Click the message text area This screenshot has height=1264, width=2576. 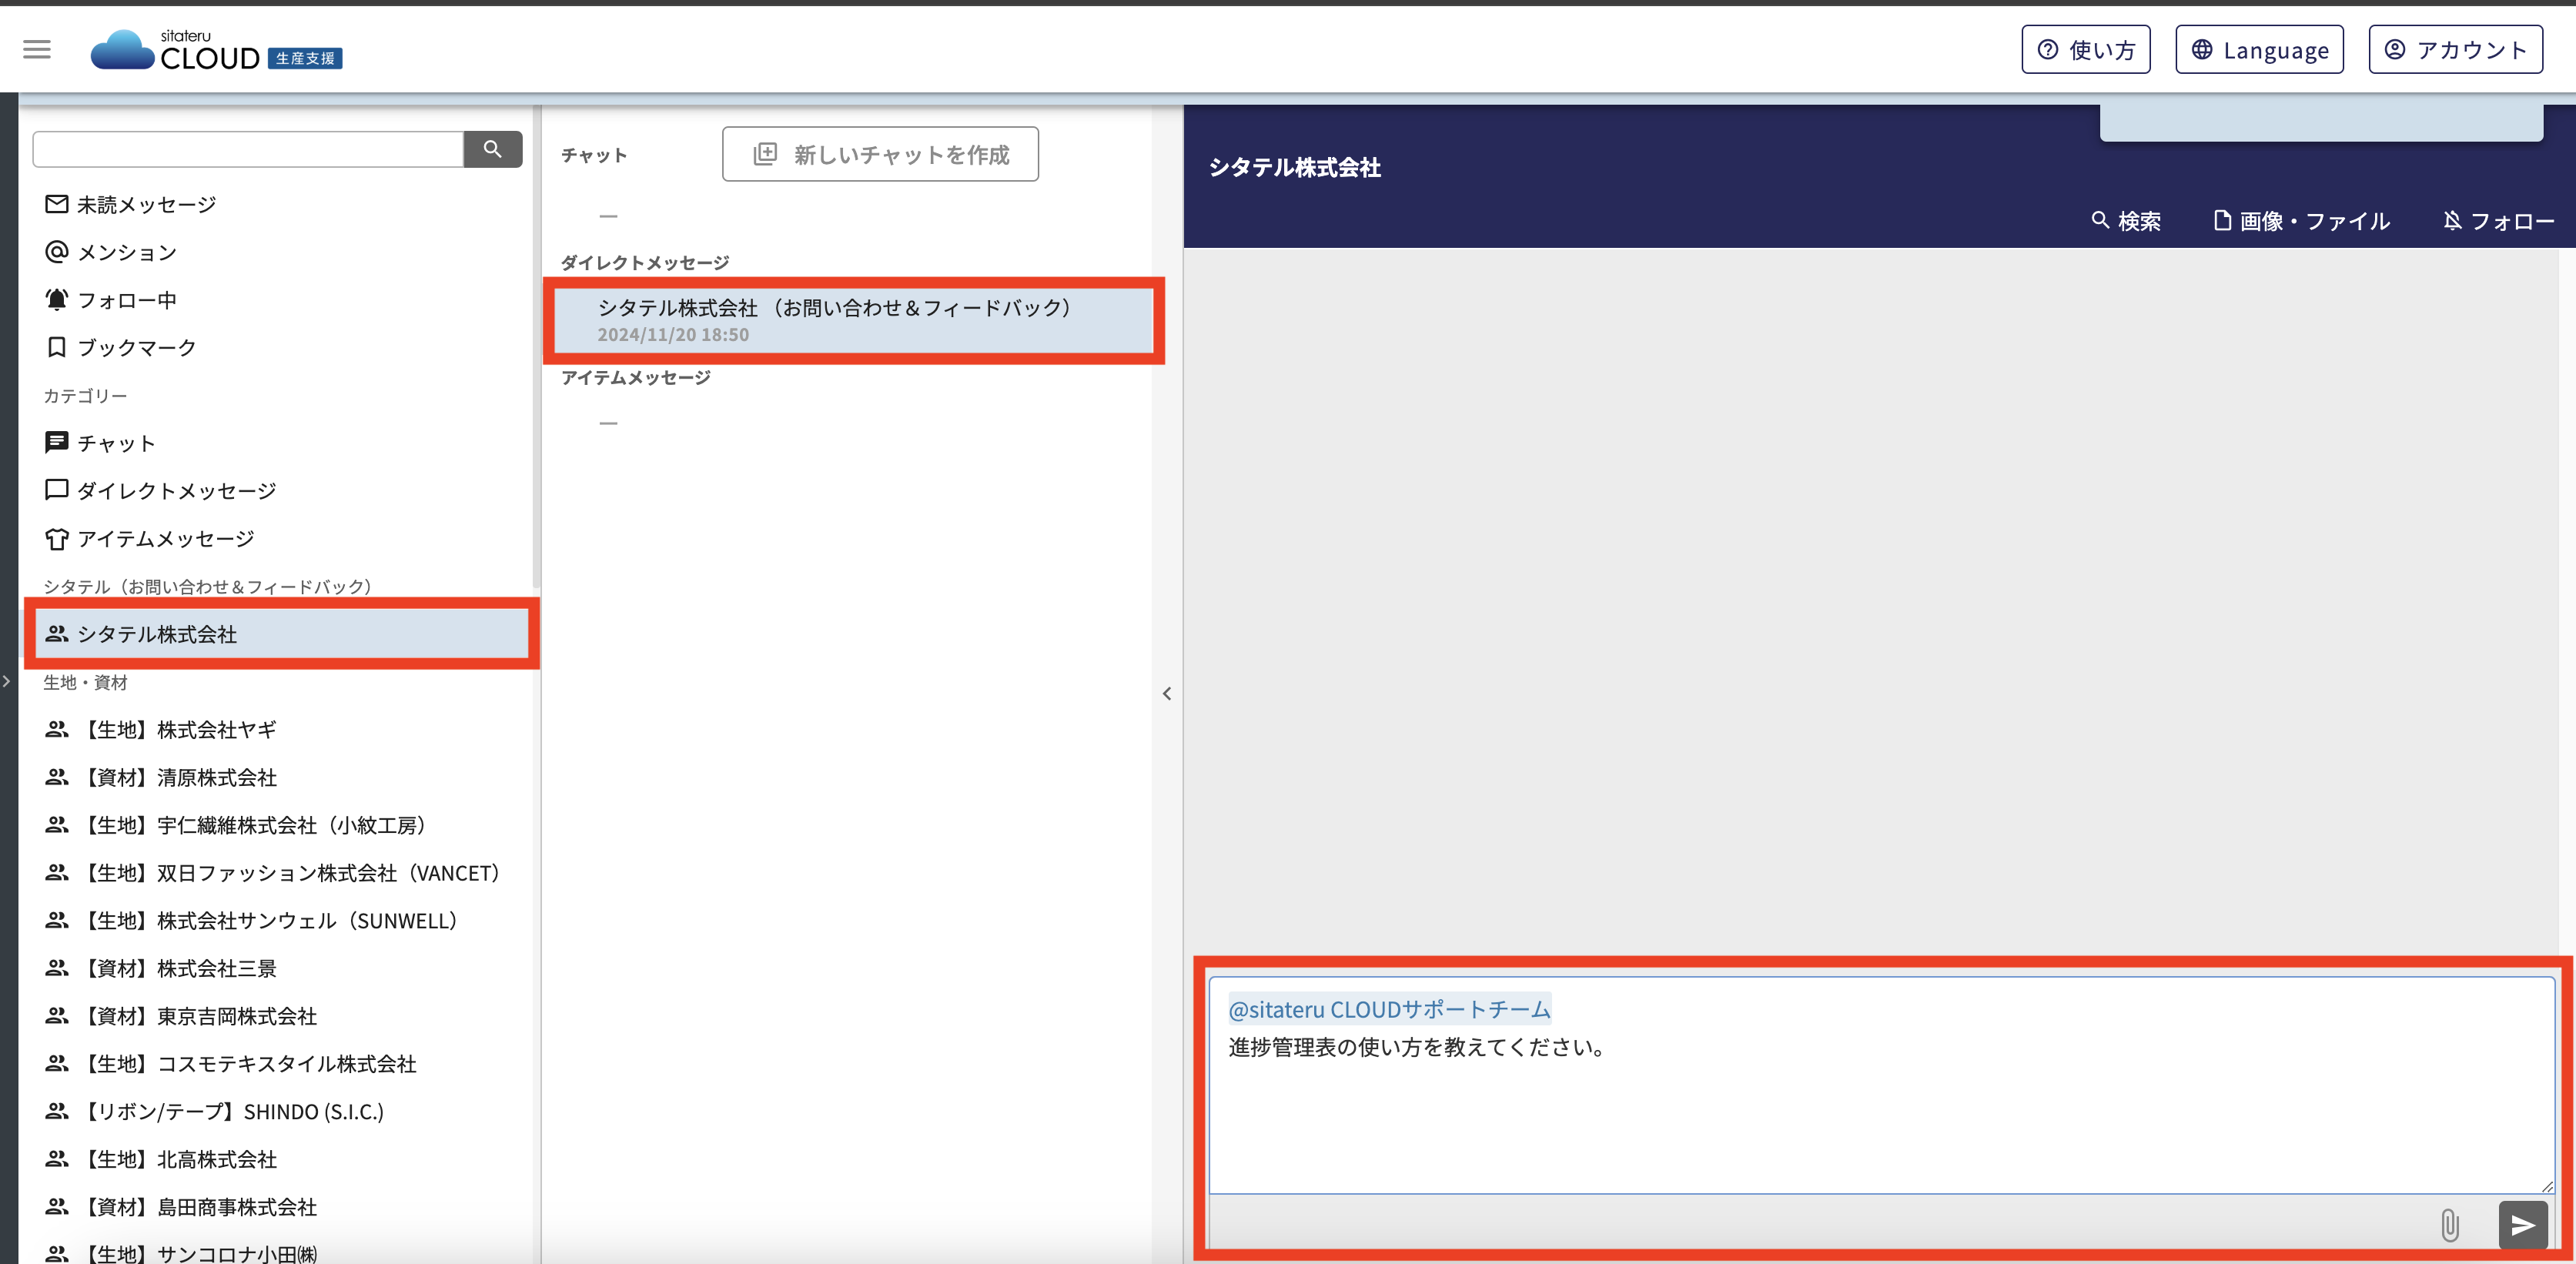pos(1881,1085)
